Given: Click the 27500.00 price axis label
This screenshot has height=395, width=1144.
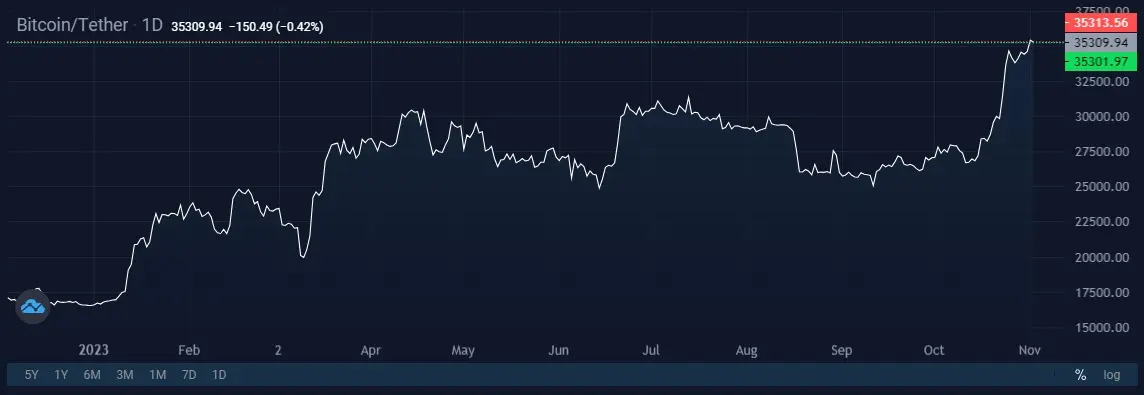Looking at the screenshot, I should coord(1102,152).
